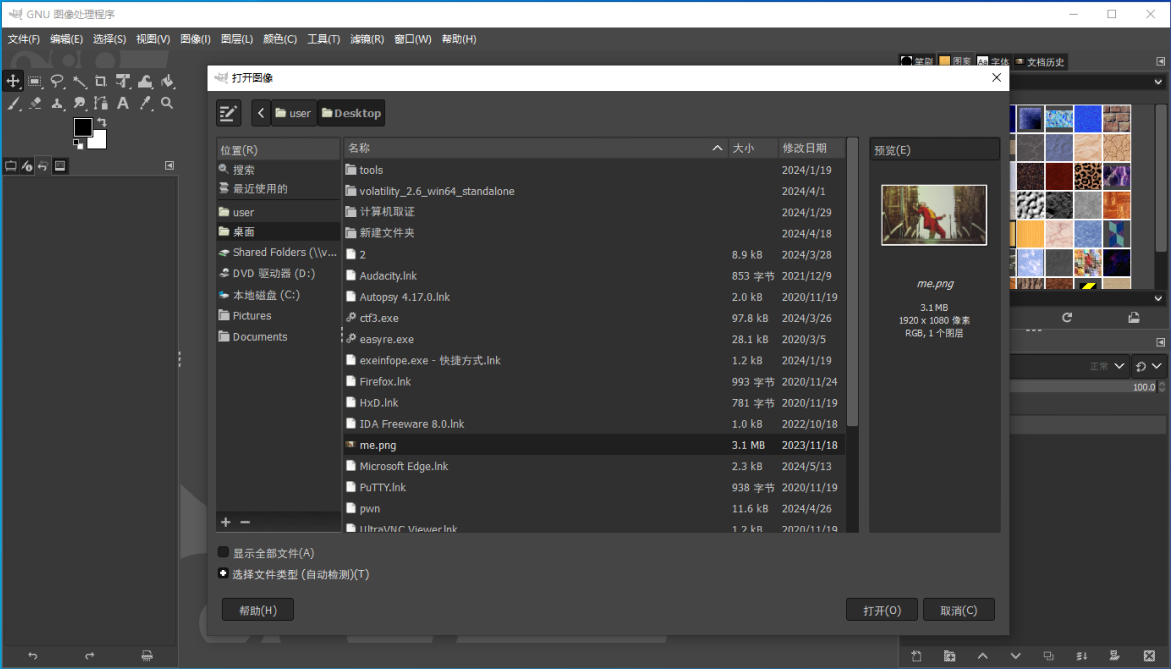Open the 颜色(C) menu

[x=280, y=39]
